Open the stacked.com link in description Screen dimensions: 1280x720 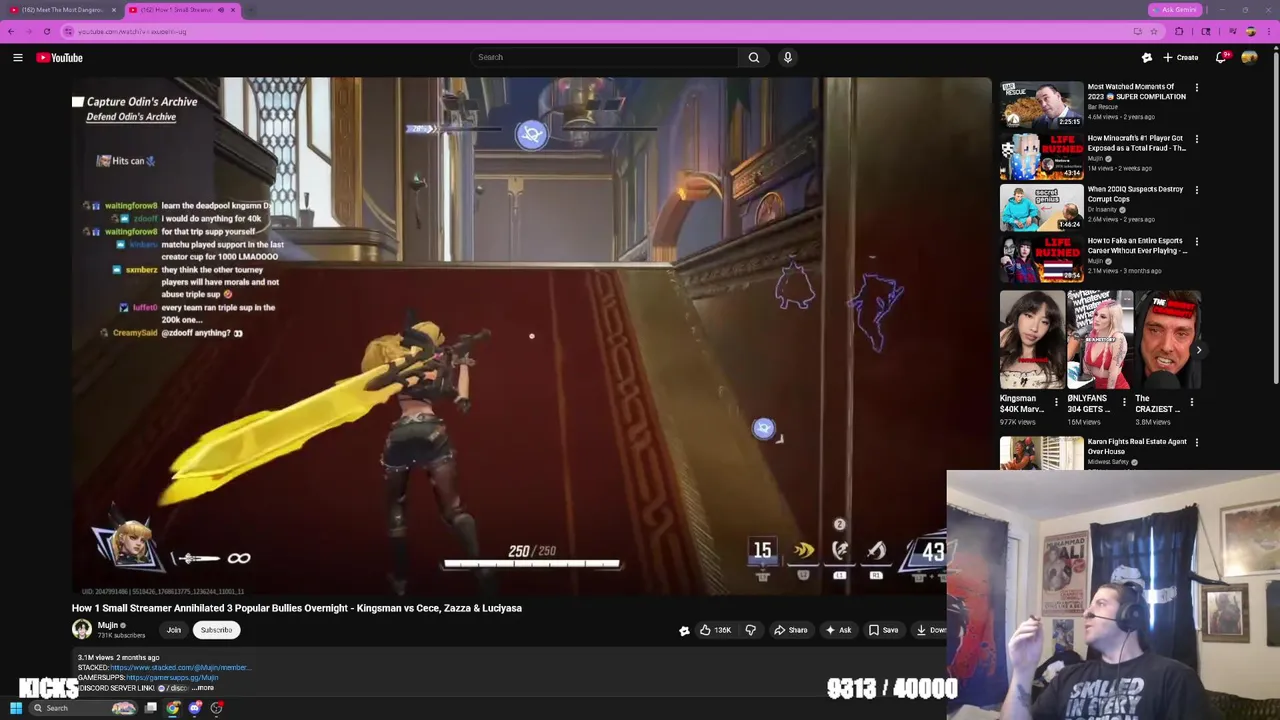click(x=180, y=667)
